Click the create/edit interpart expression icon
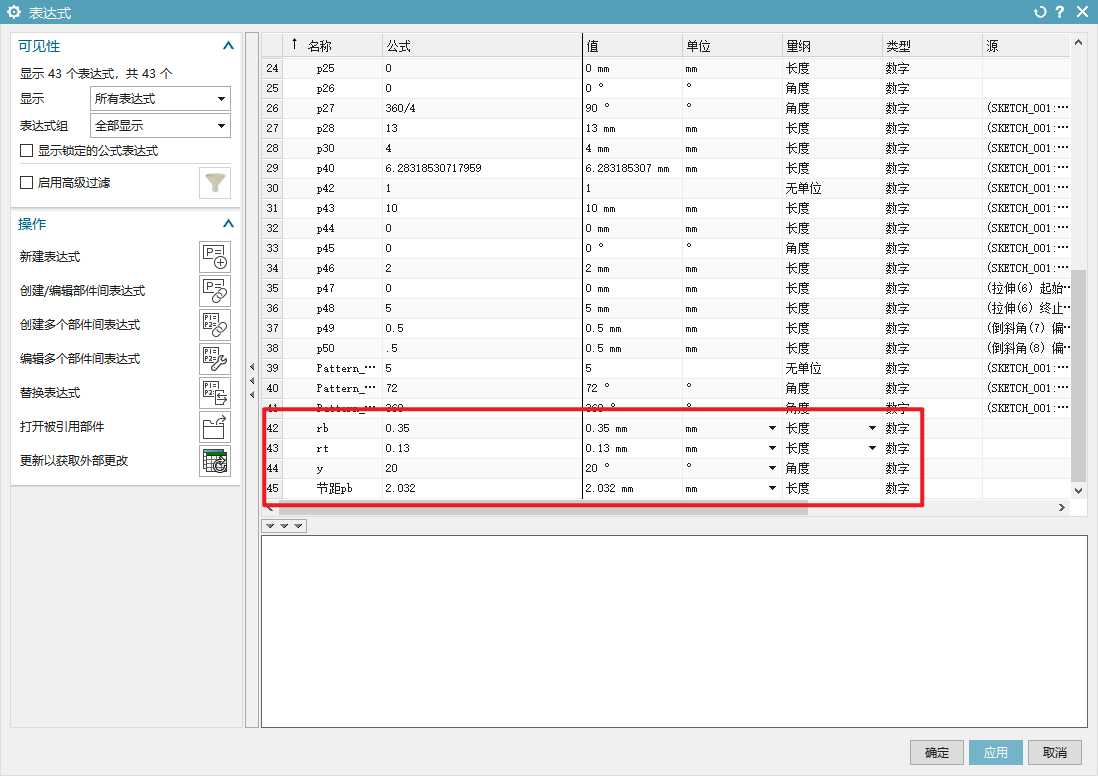The height and width of the screenshot is (776, 1098). tap(215, 291)
